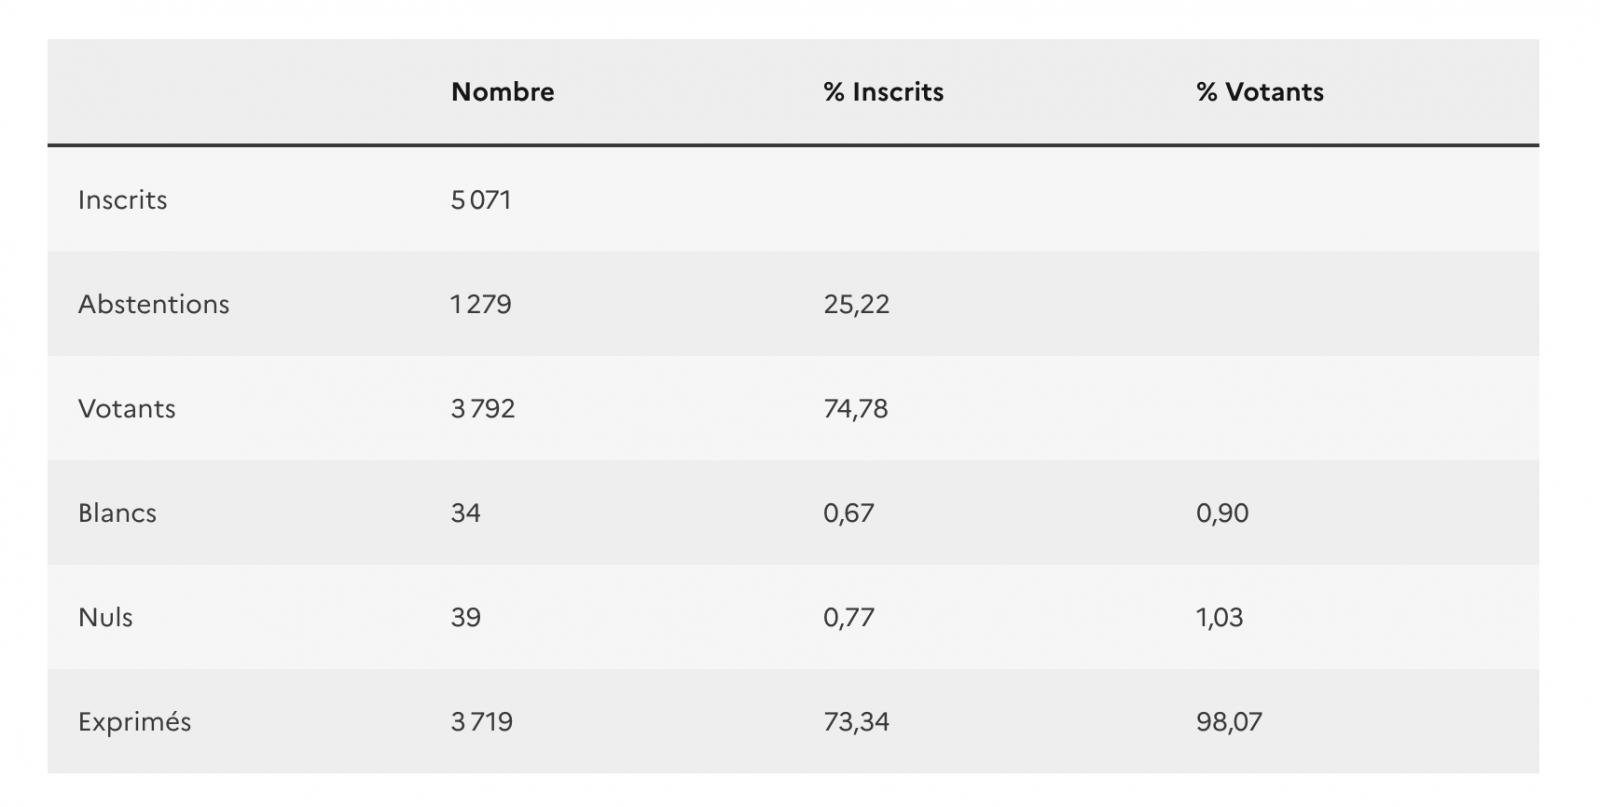The height and width of the screenshot is (807, 1600).
Task: Select the Exprimés count 3 719
Action: coord(482,722)
